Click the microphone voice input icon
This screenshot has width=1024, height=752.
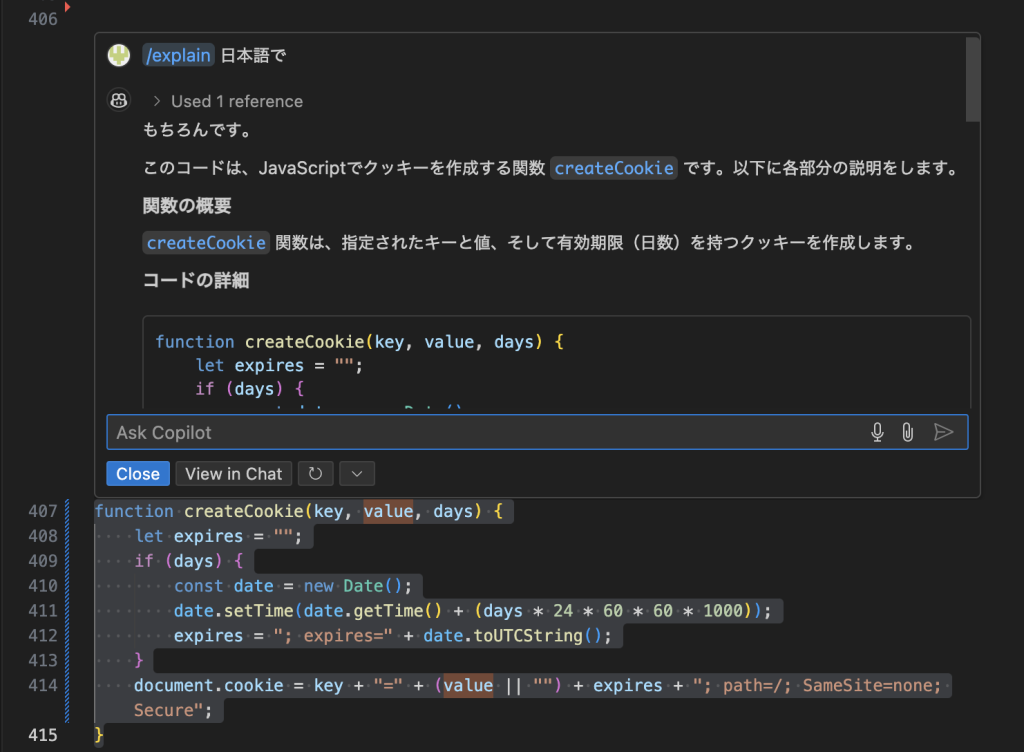pyautogui.click(x=877, y=432)
